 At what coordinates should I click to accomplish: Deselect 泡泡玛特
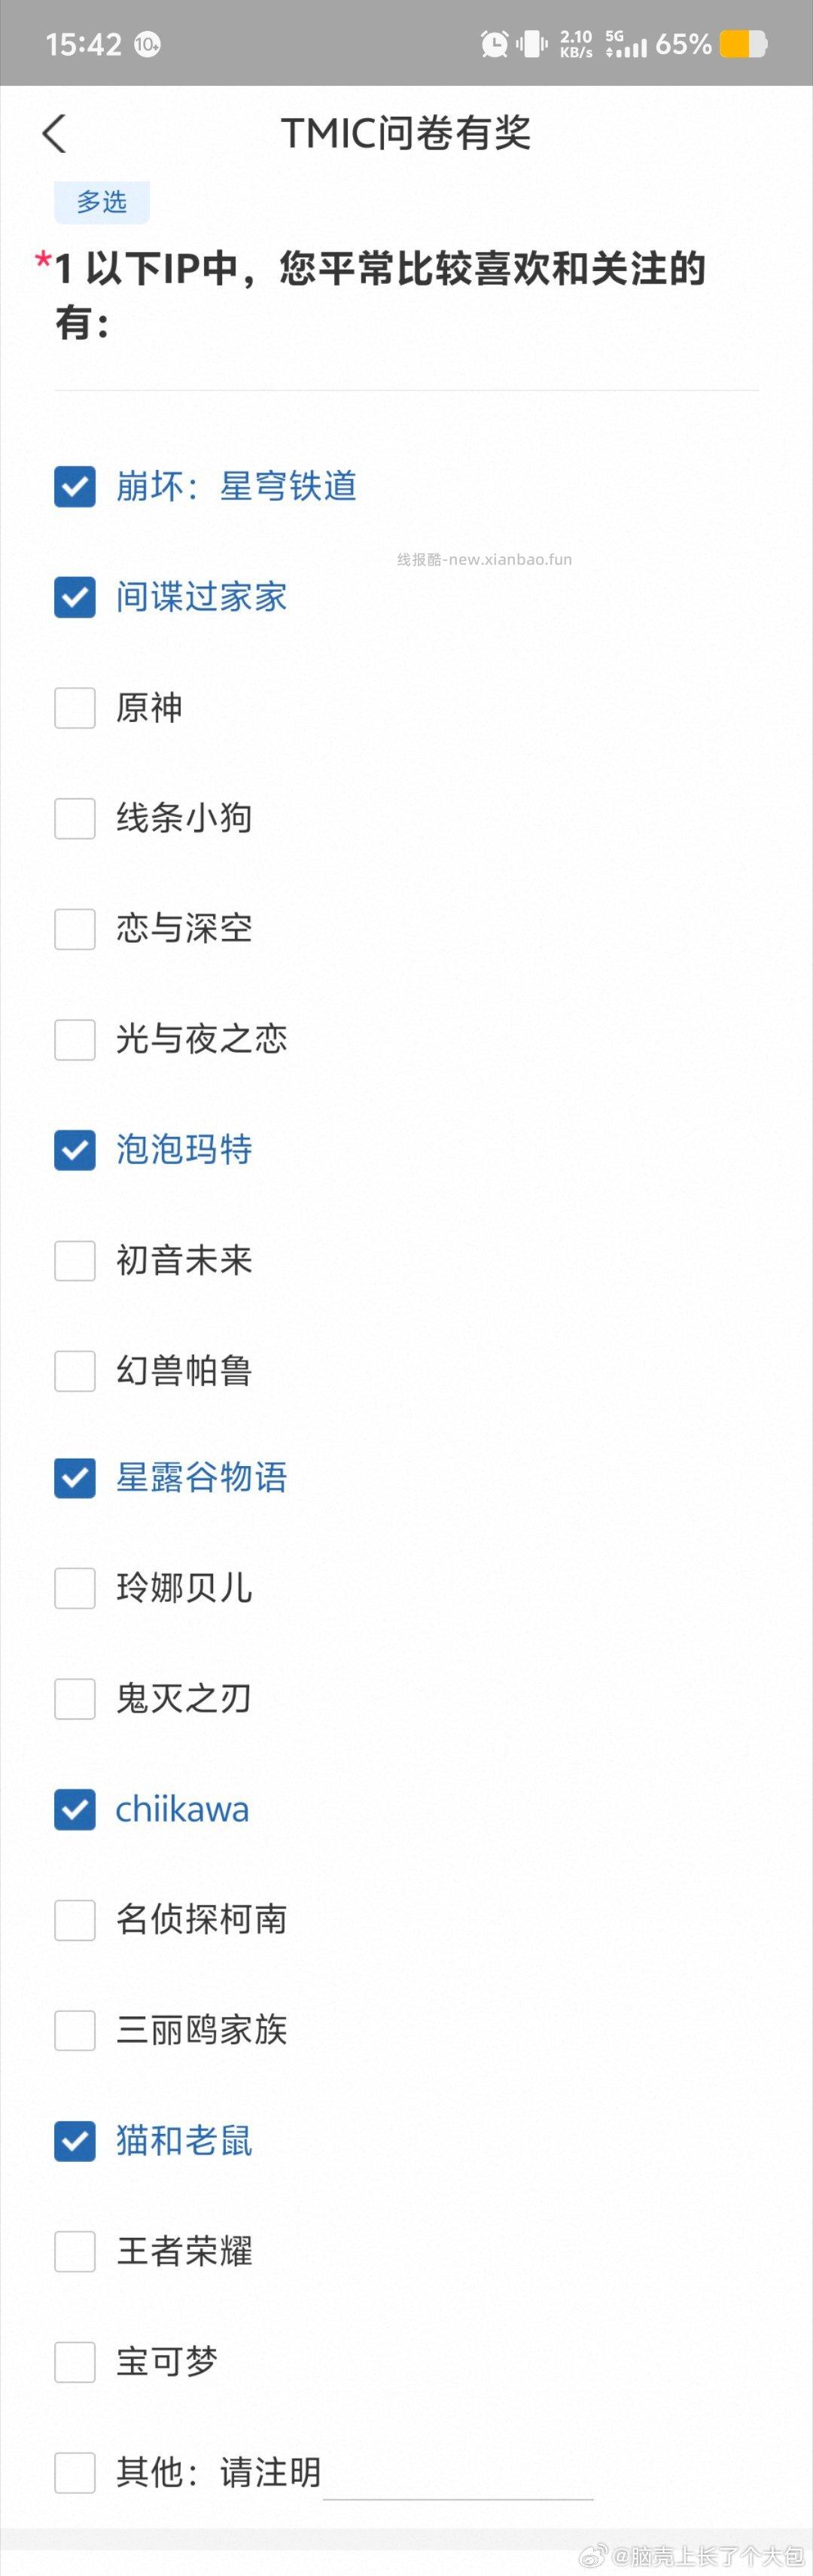coord(74,1151)
